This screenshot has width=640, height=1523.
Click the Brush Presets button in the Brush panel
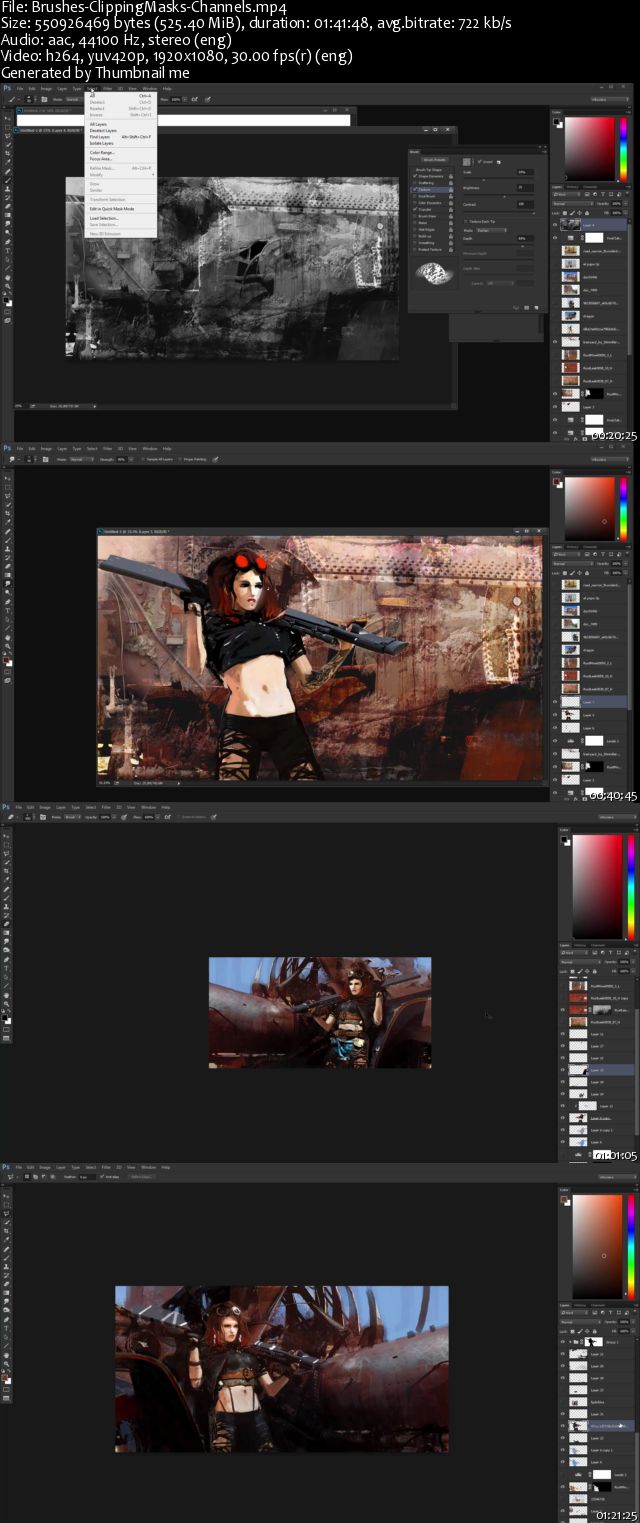(x=434, y=159)
